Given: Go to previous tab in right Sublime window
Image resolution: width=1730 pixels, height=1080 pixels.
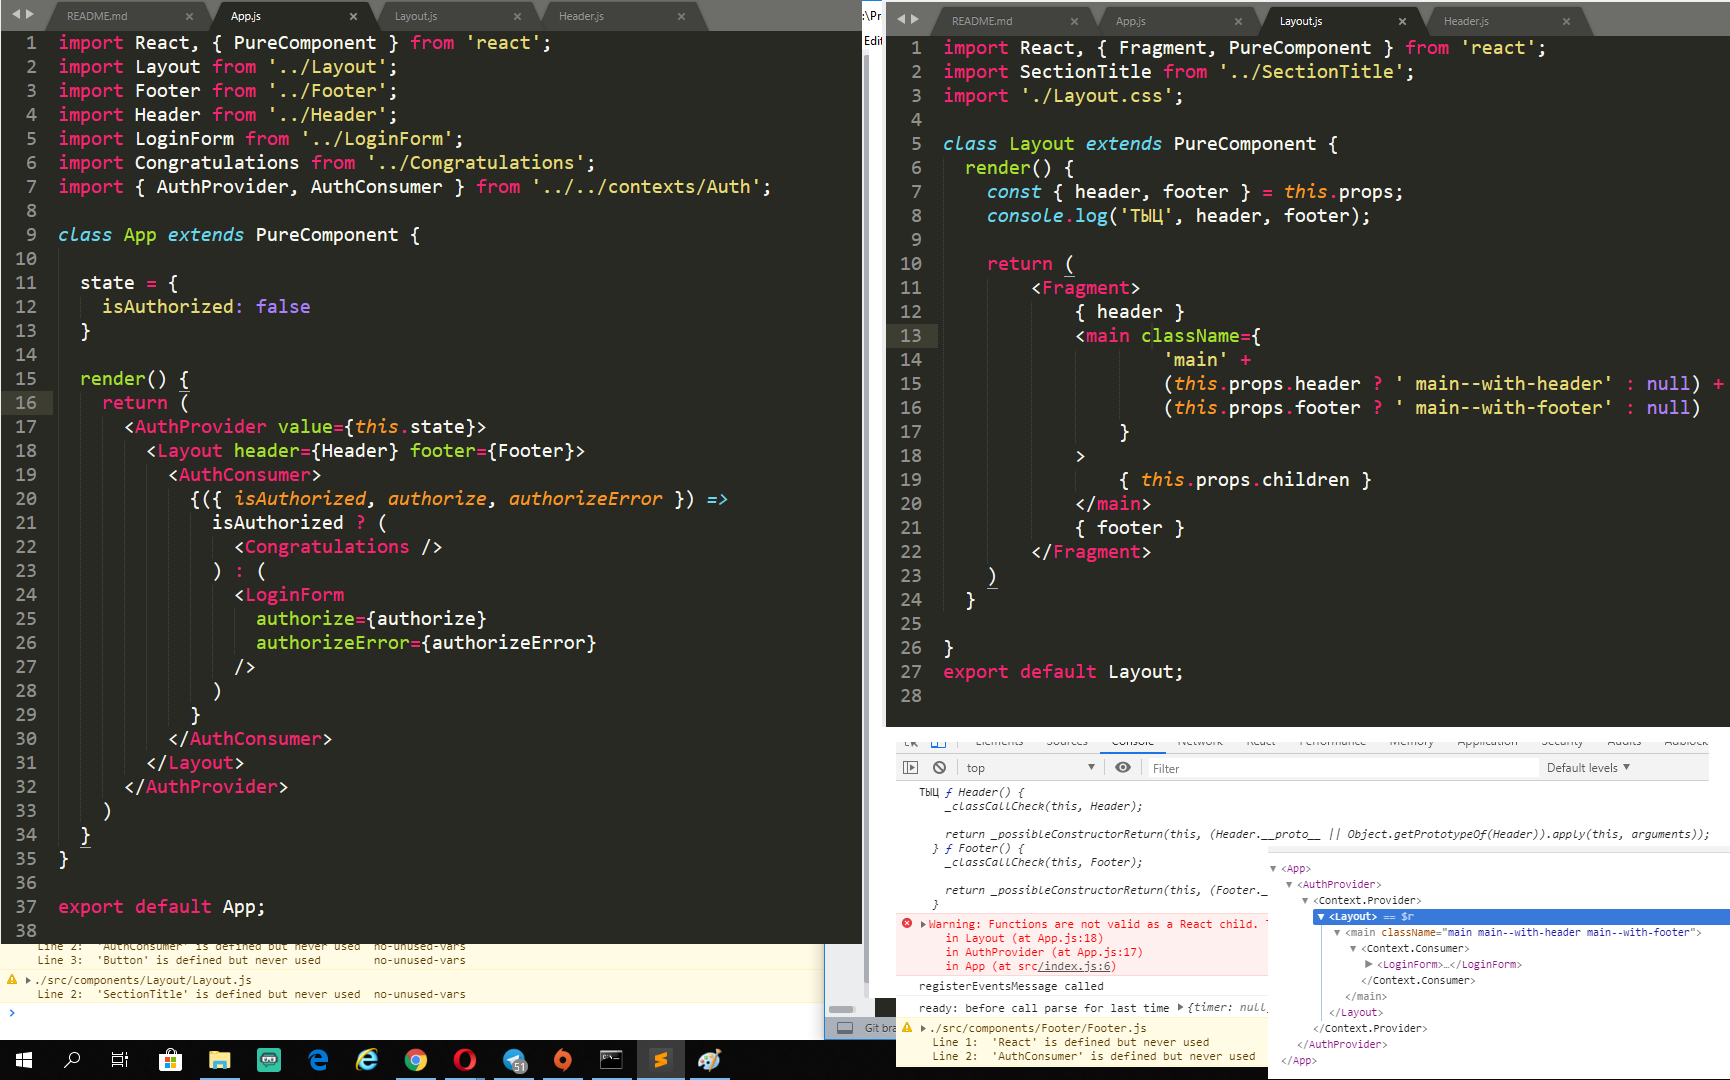Looking at the screenshot, I should (900, 19).
